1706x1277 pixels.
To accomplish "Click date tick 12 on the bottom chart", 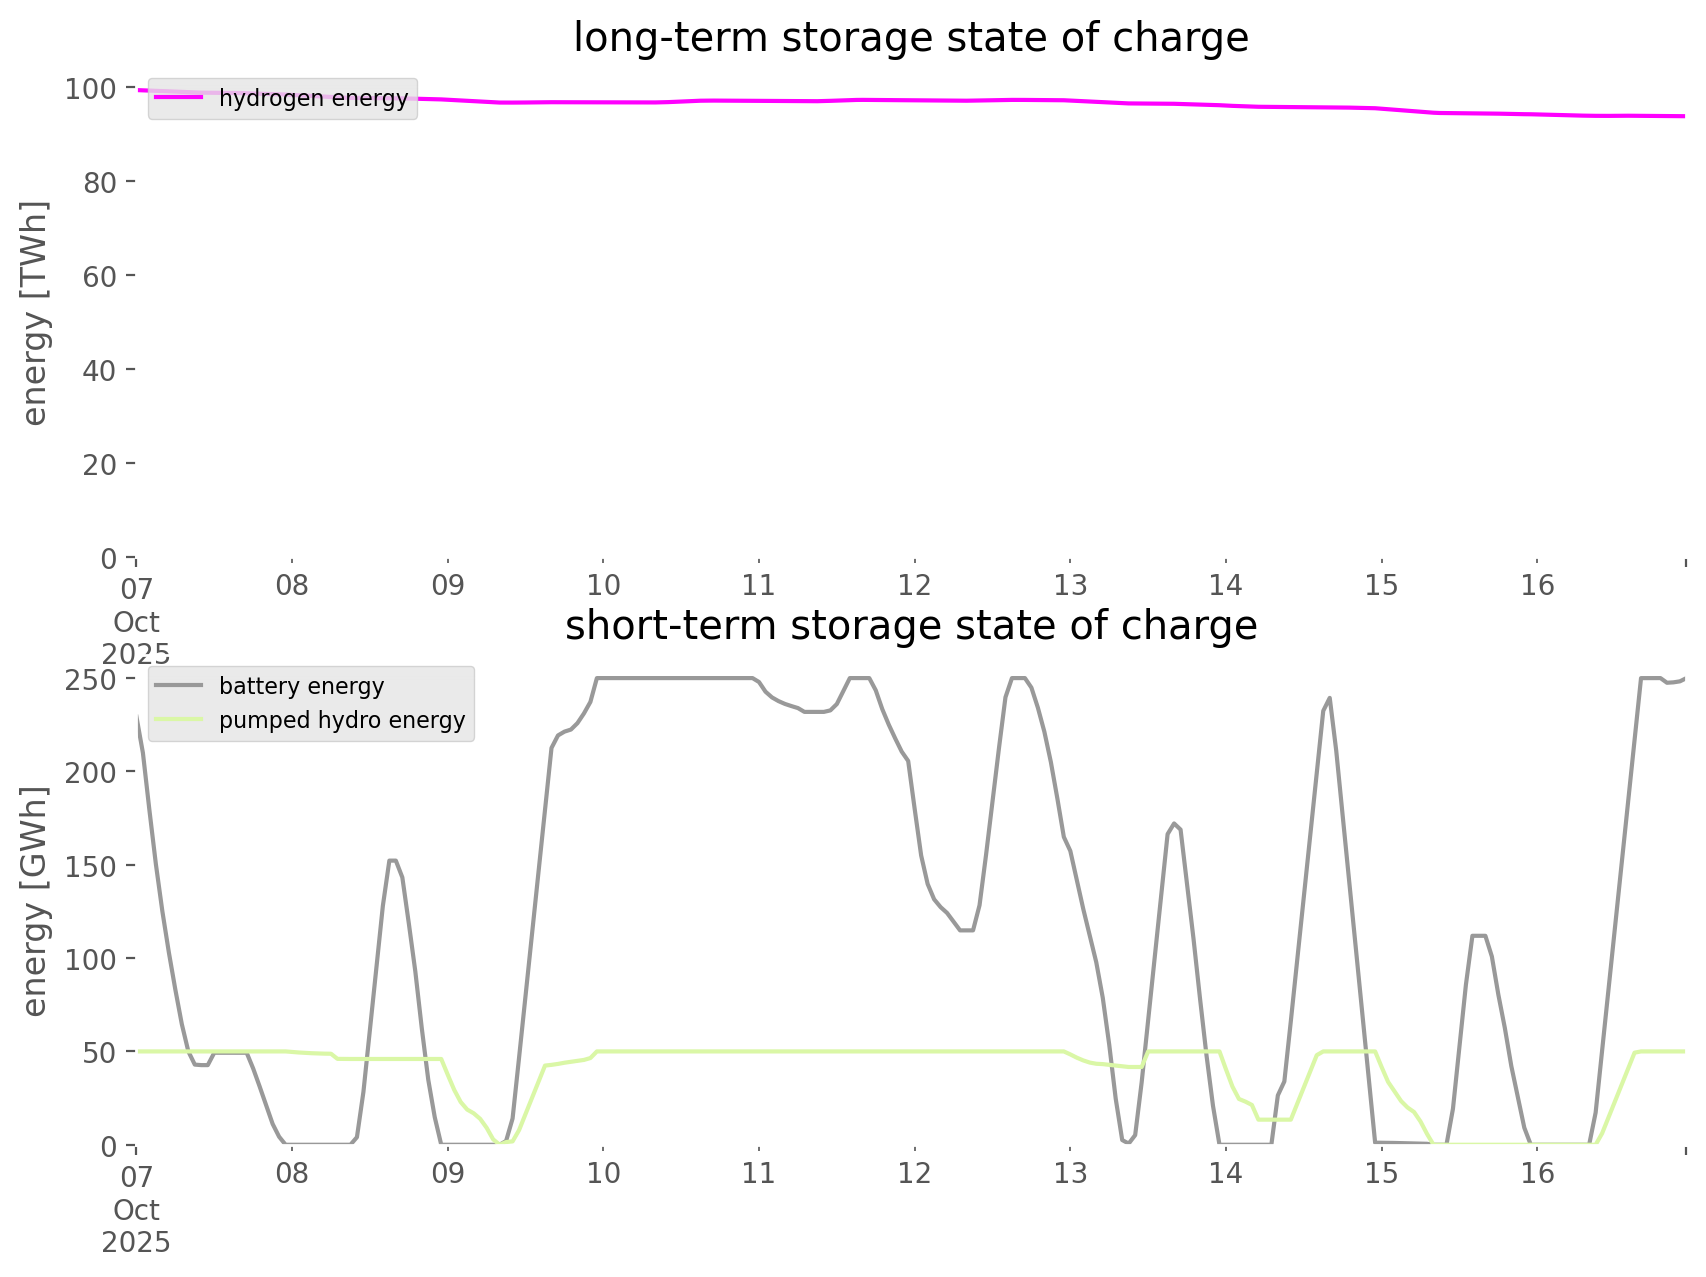I will coord(914,1173).
